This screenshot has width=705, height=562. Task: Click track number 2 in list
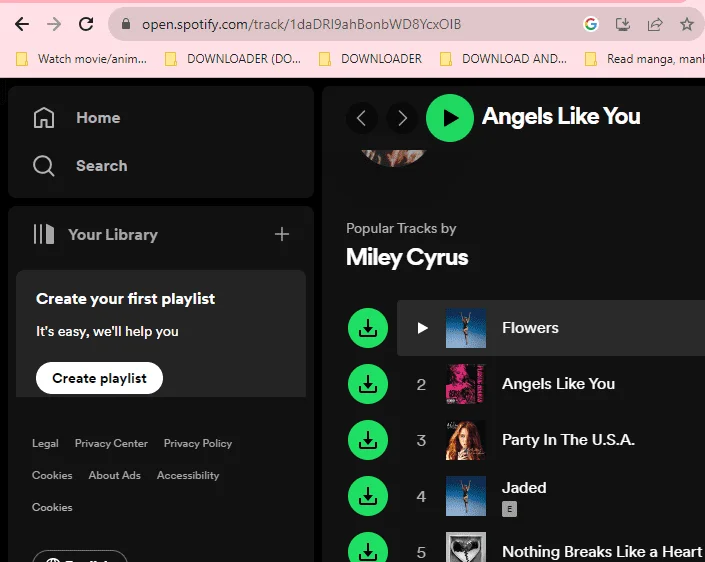pyautogui.click(x=421, y=384)
